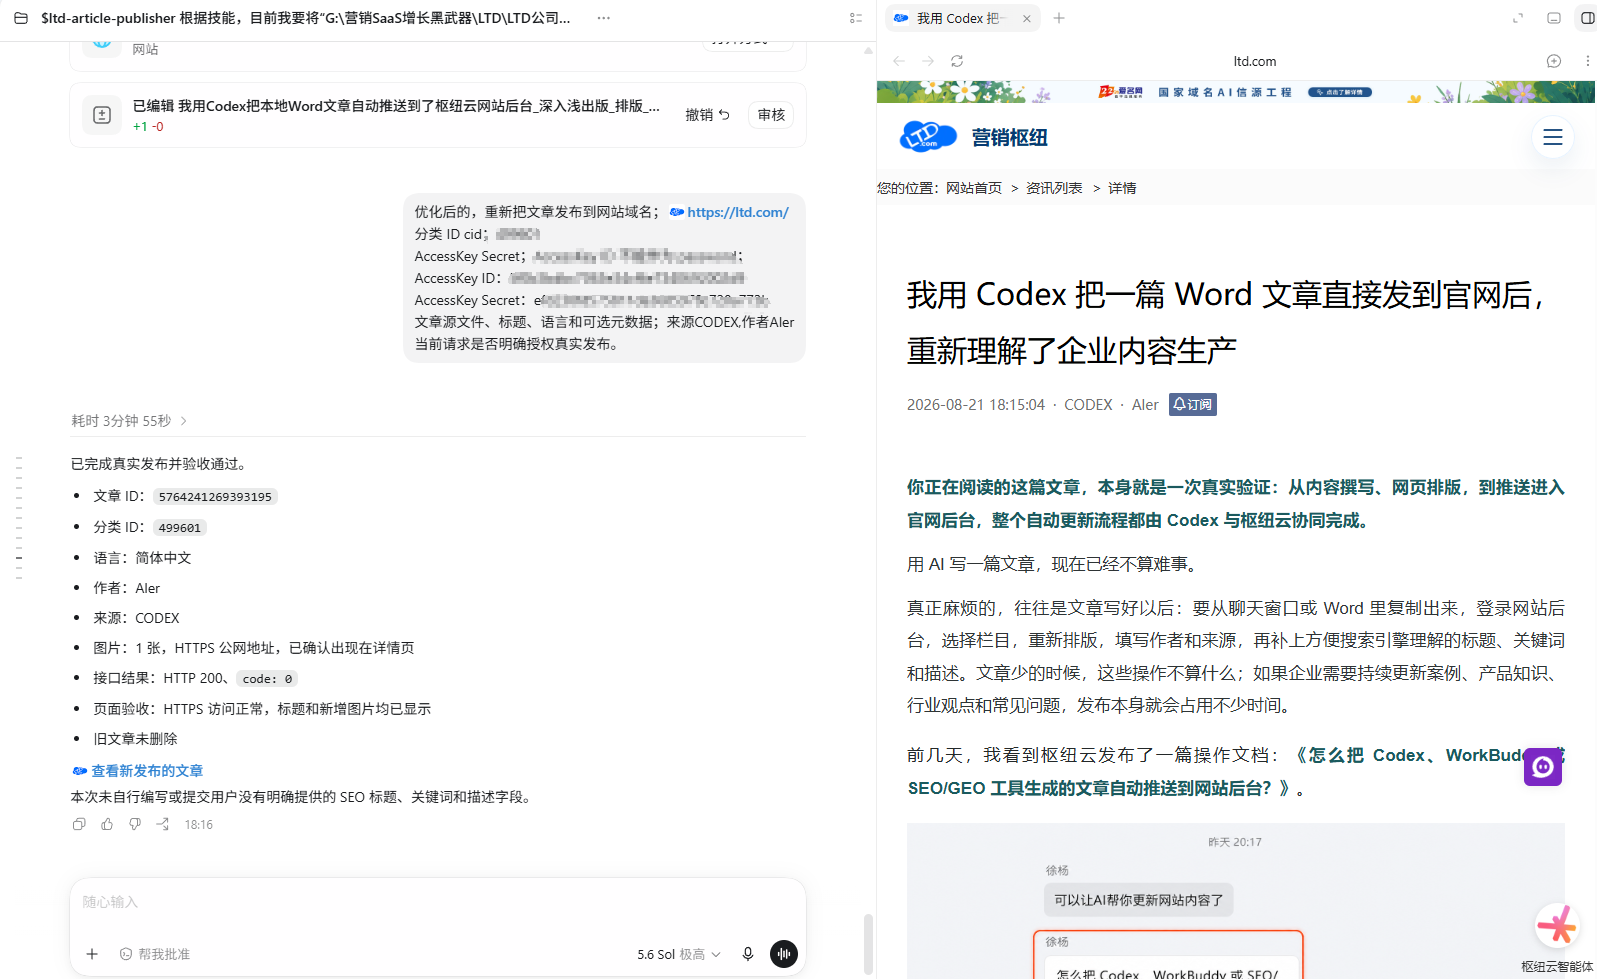Toggle the 帮我批准 approval option

[155, 954]
